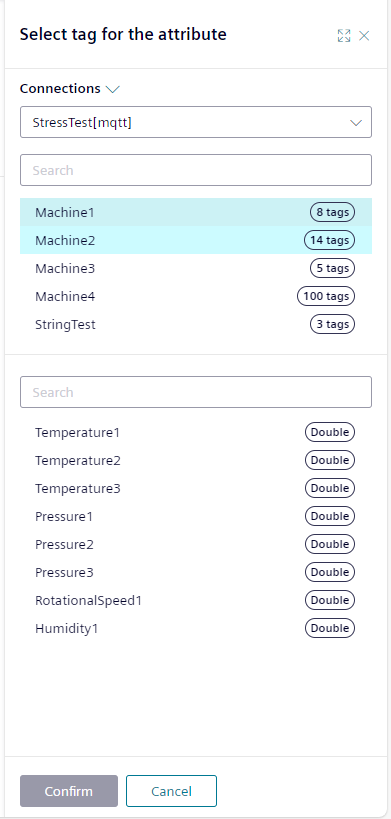Click the Cancel button
Viewport: 391px width, 819px height.
tap(171, 791)
